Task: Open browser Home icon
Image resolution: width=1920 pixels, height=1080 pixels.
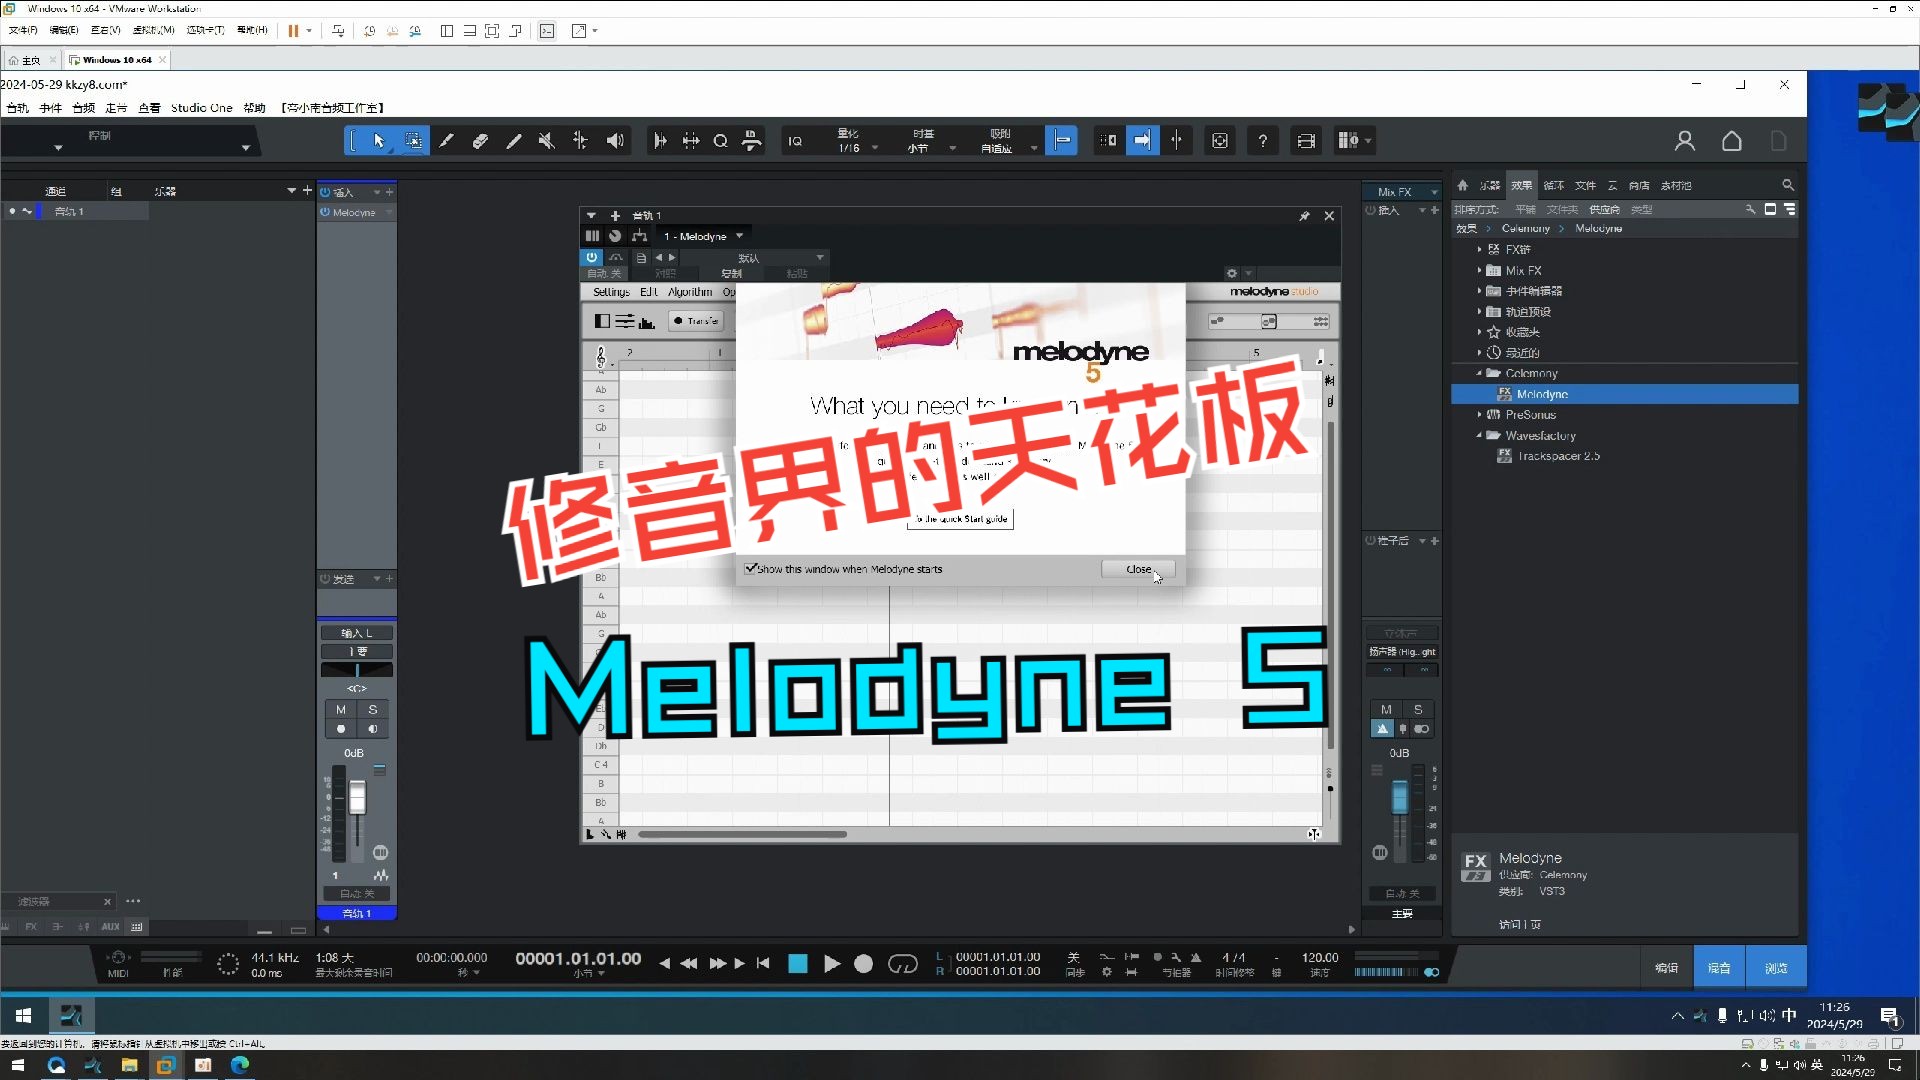Action: click(1463, 185)
